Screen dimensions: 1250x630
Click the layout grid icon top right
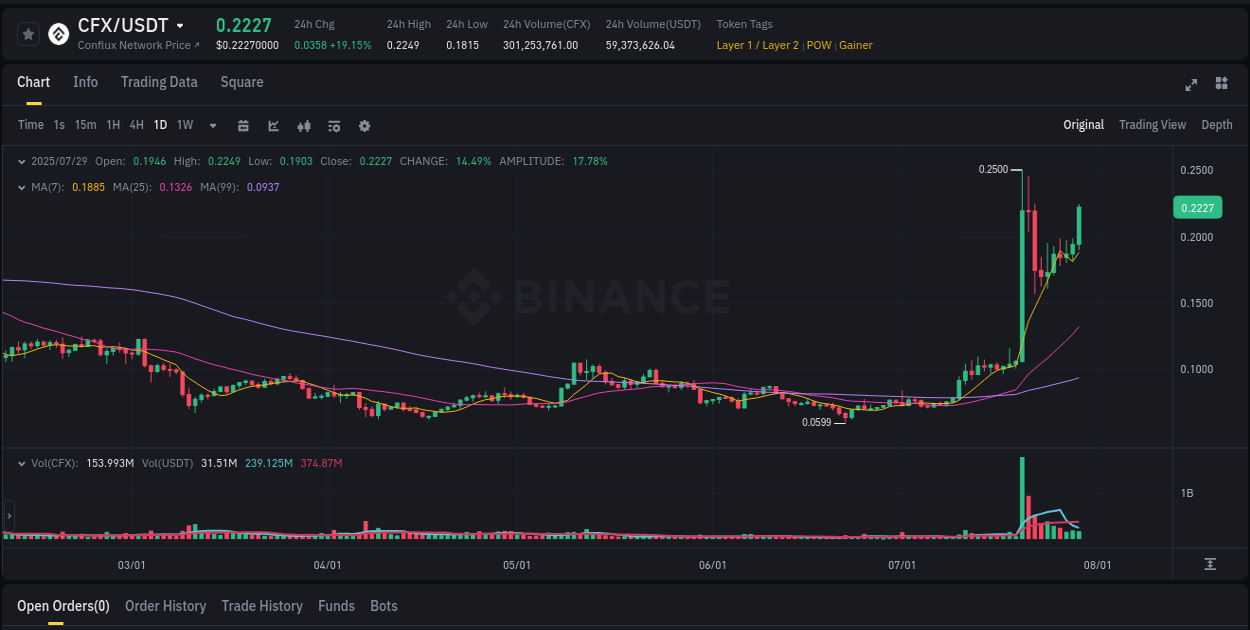[x=1221, y=85]
